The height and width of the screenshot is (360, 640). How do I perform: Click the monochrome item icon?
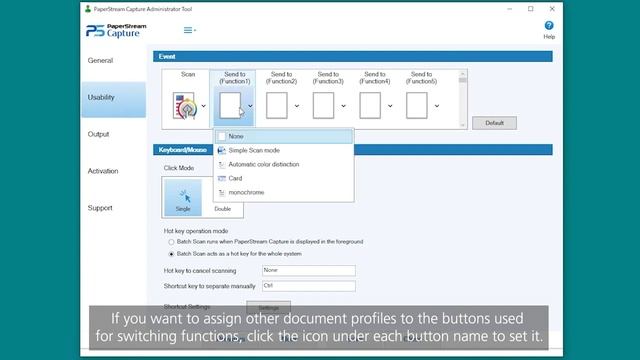click(x=222, y=193)
